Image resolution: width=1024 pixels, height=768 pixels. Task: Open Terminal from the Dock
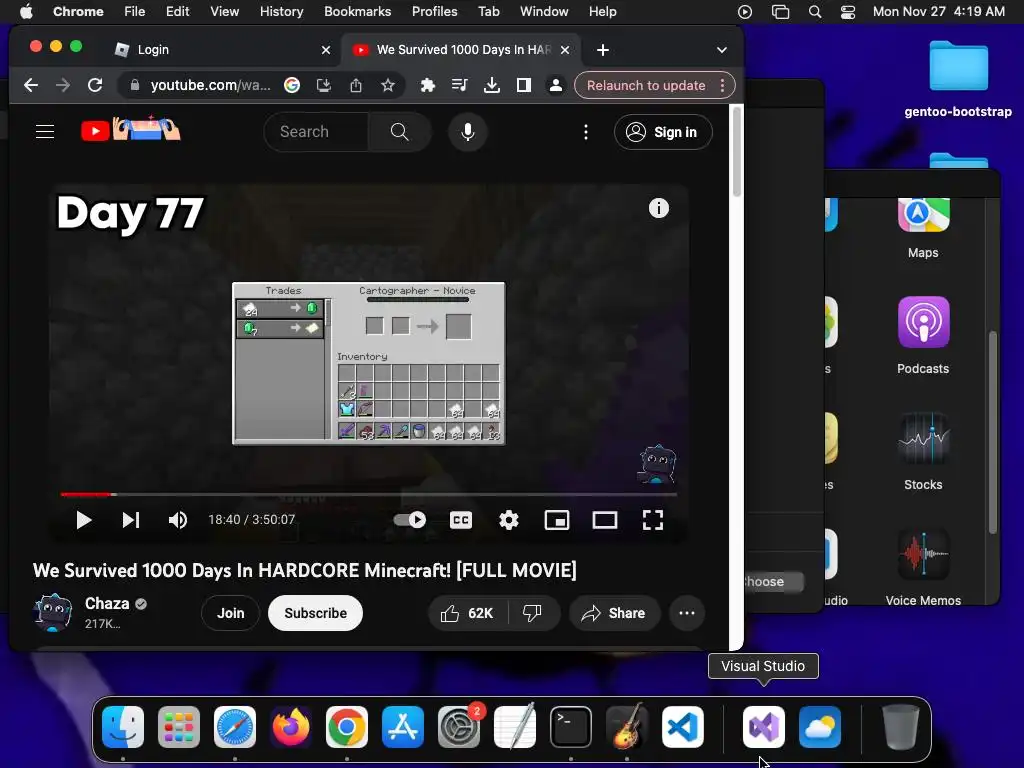click(x=571, y=727)
